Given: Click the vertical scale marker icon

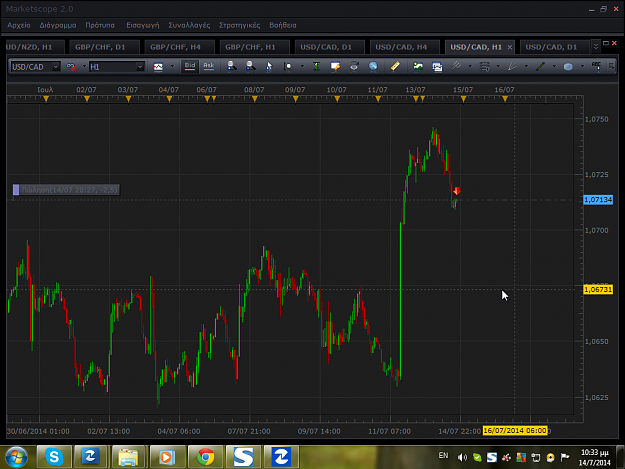Looking at the screenshot, I should pyautogui.click(x=316, y=67).
